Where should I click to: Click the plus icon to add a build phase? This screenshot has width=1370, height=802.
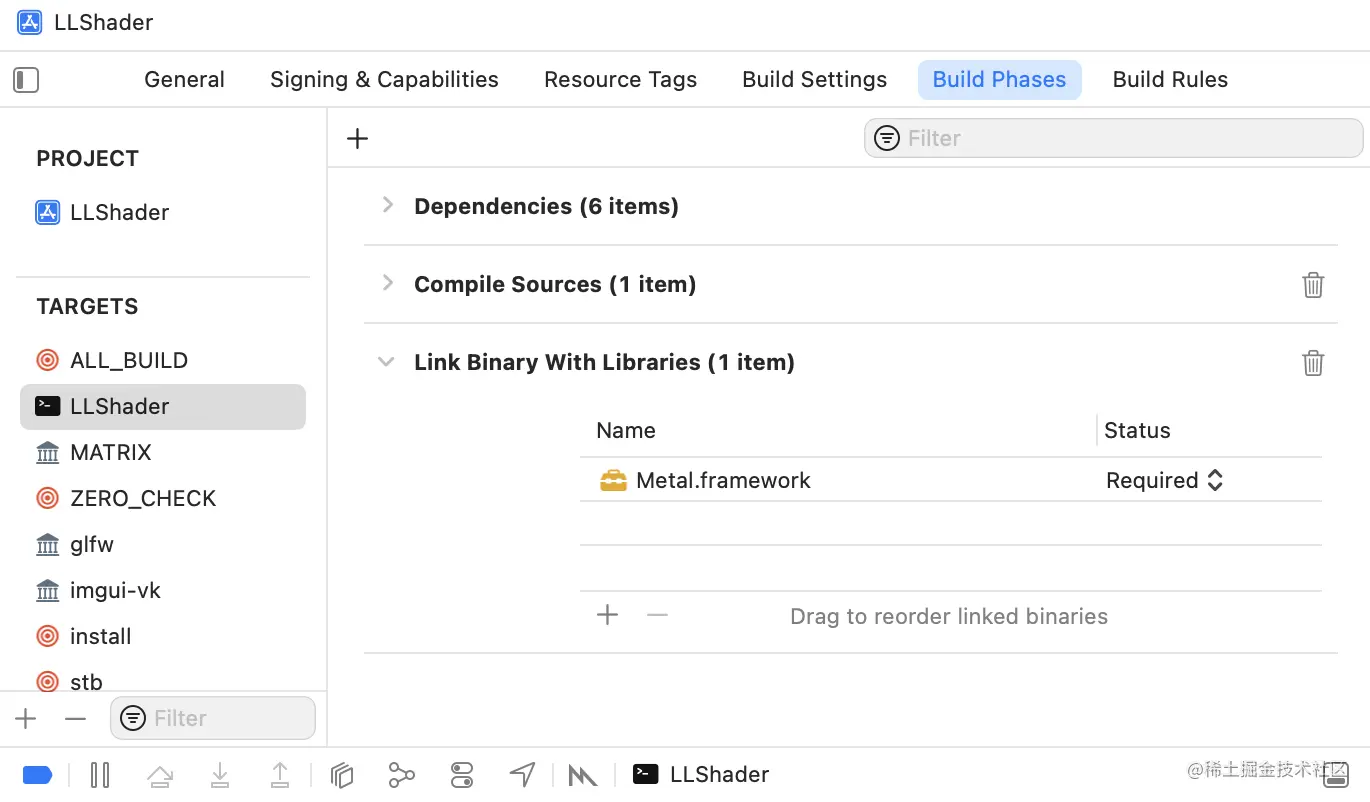(357, 138)
